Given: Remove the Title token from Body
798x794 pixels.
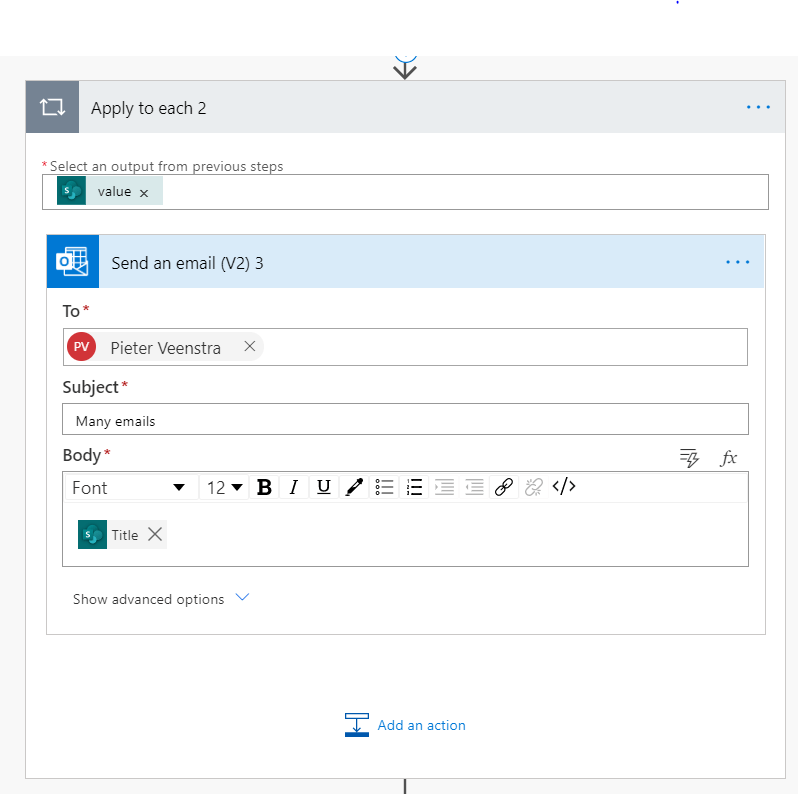Looking at the screenshot, I should pyautogui.click(x=155, y=534).
